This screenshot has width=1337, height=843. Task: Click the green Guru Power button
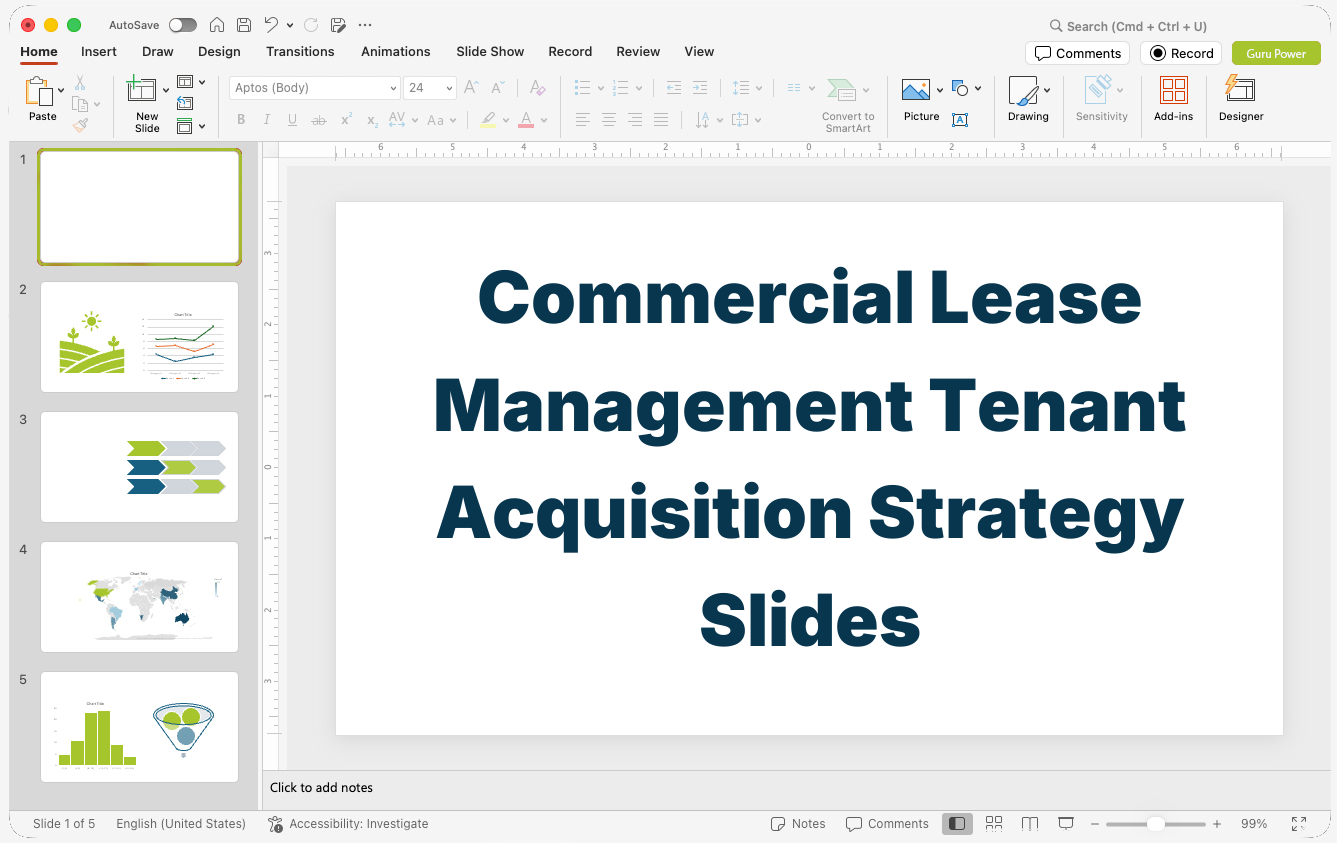(x=1276, y=53)
